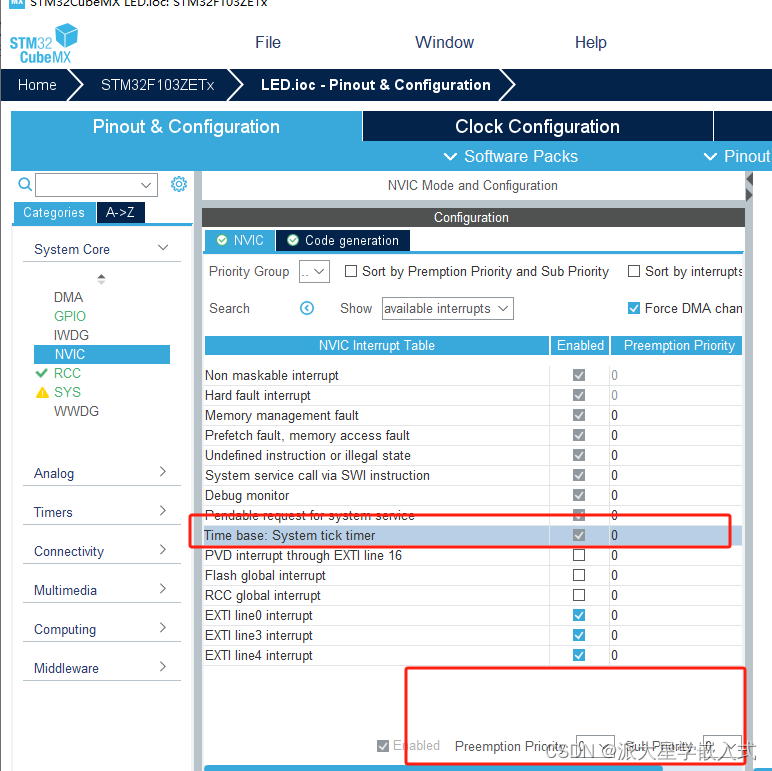The width and height of the screenshot is (772, 771).
Task: Open the Help menu
Action: click(x=590, y=42)
